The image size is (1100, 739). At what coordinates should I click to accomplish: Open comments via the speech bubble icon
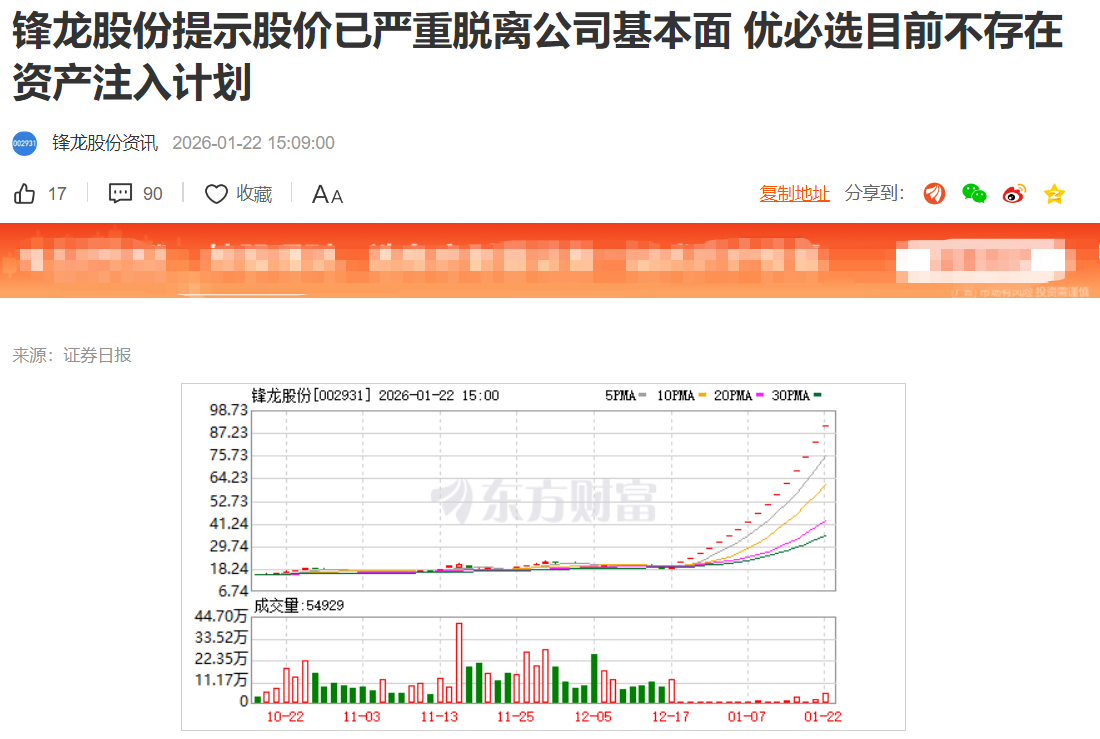click(120, 194)
